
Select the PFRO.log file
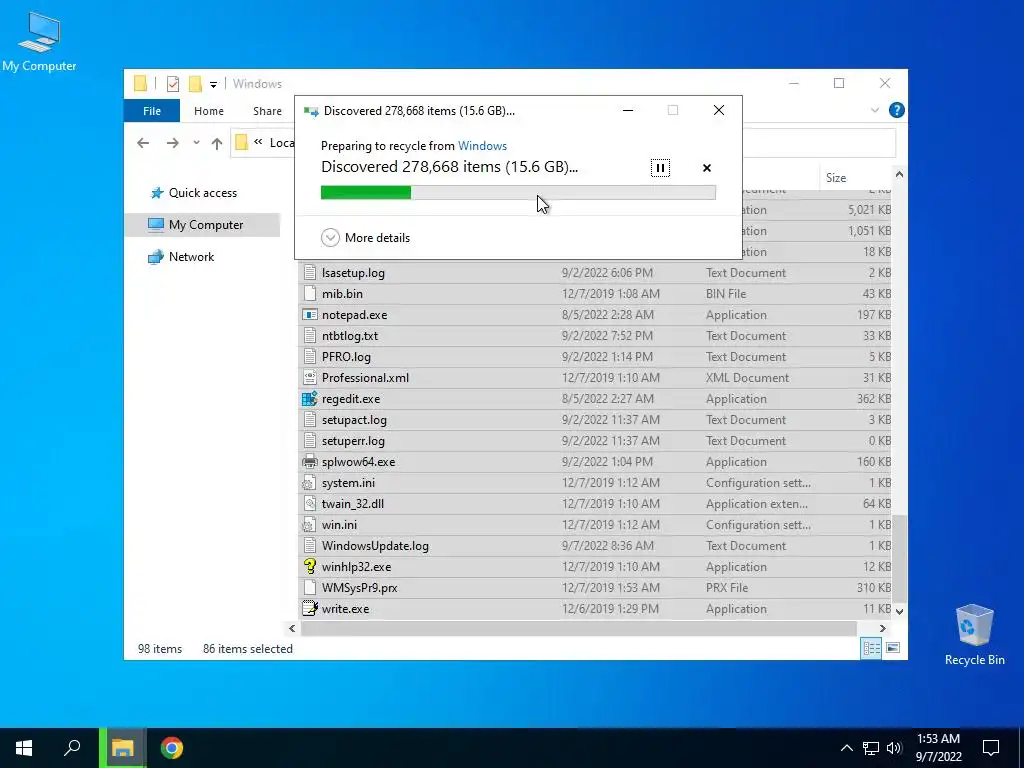[x=596, y=357]
